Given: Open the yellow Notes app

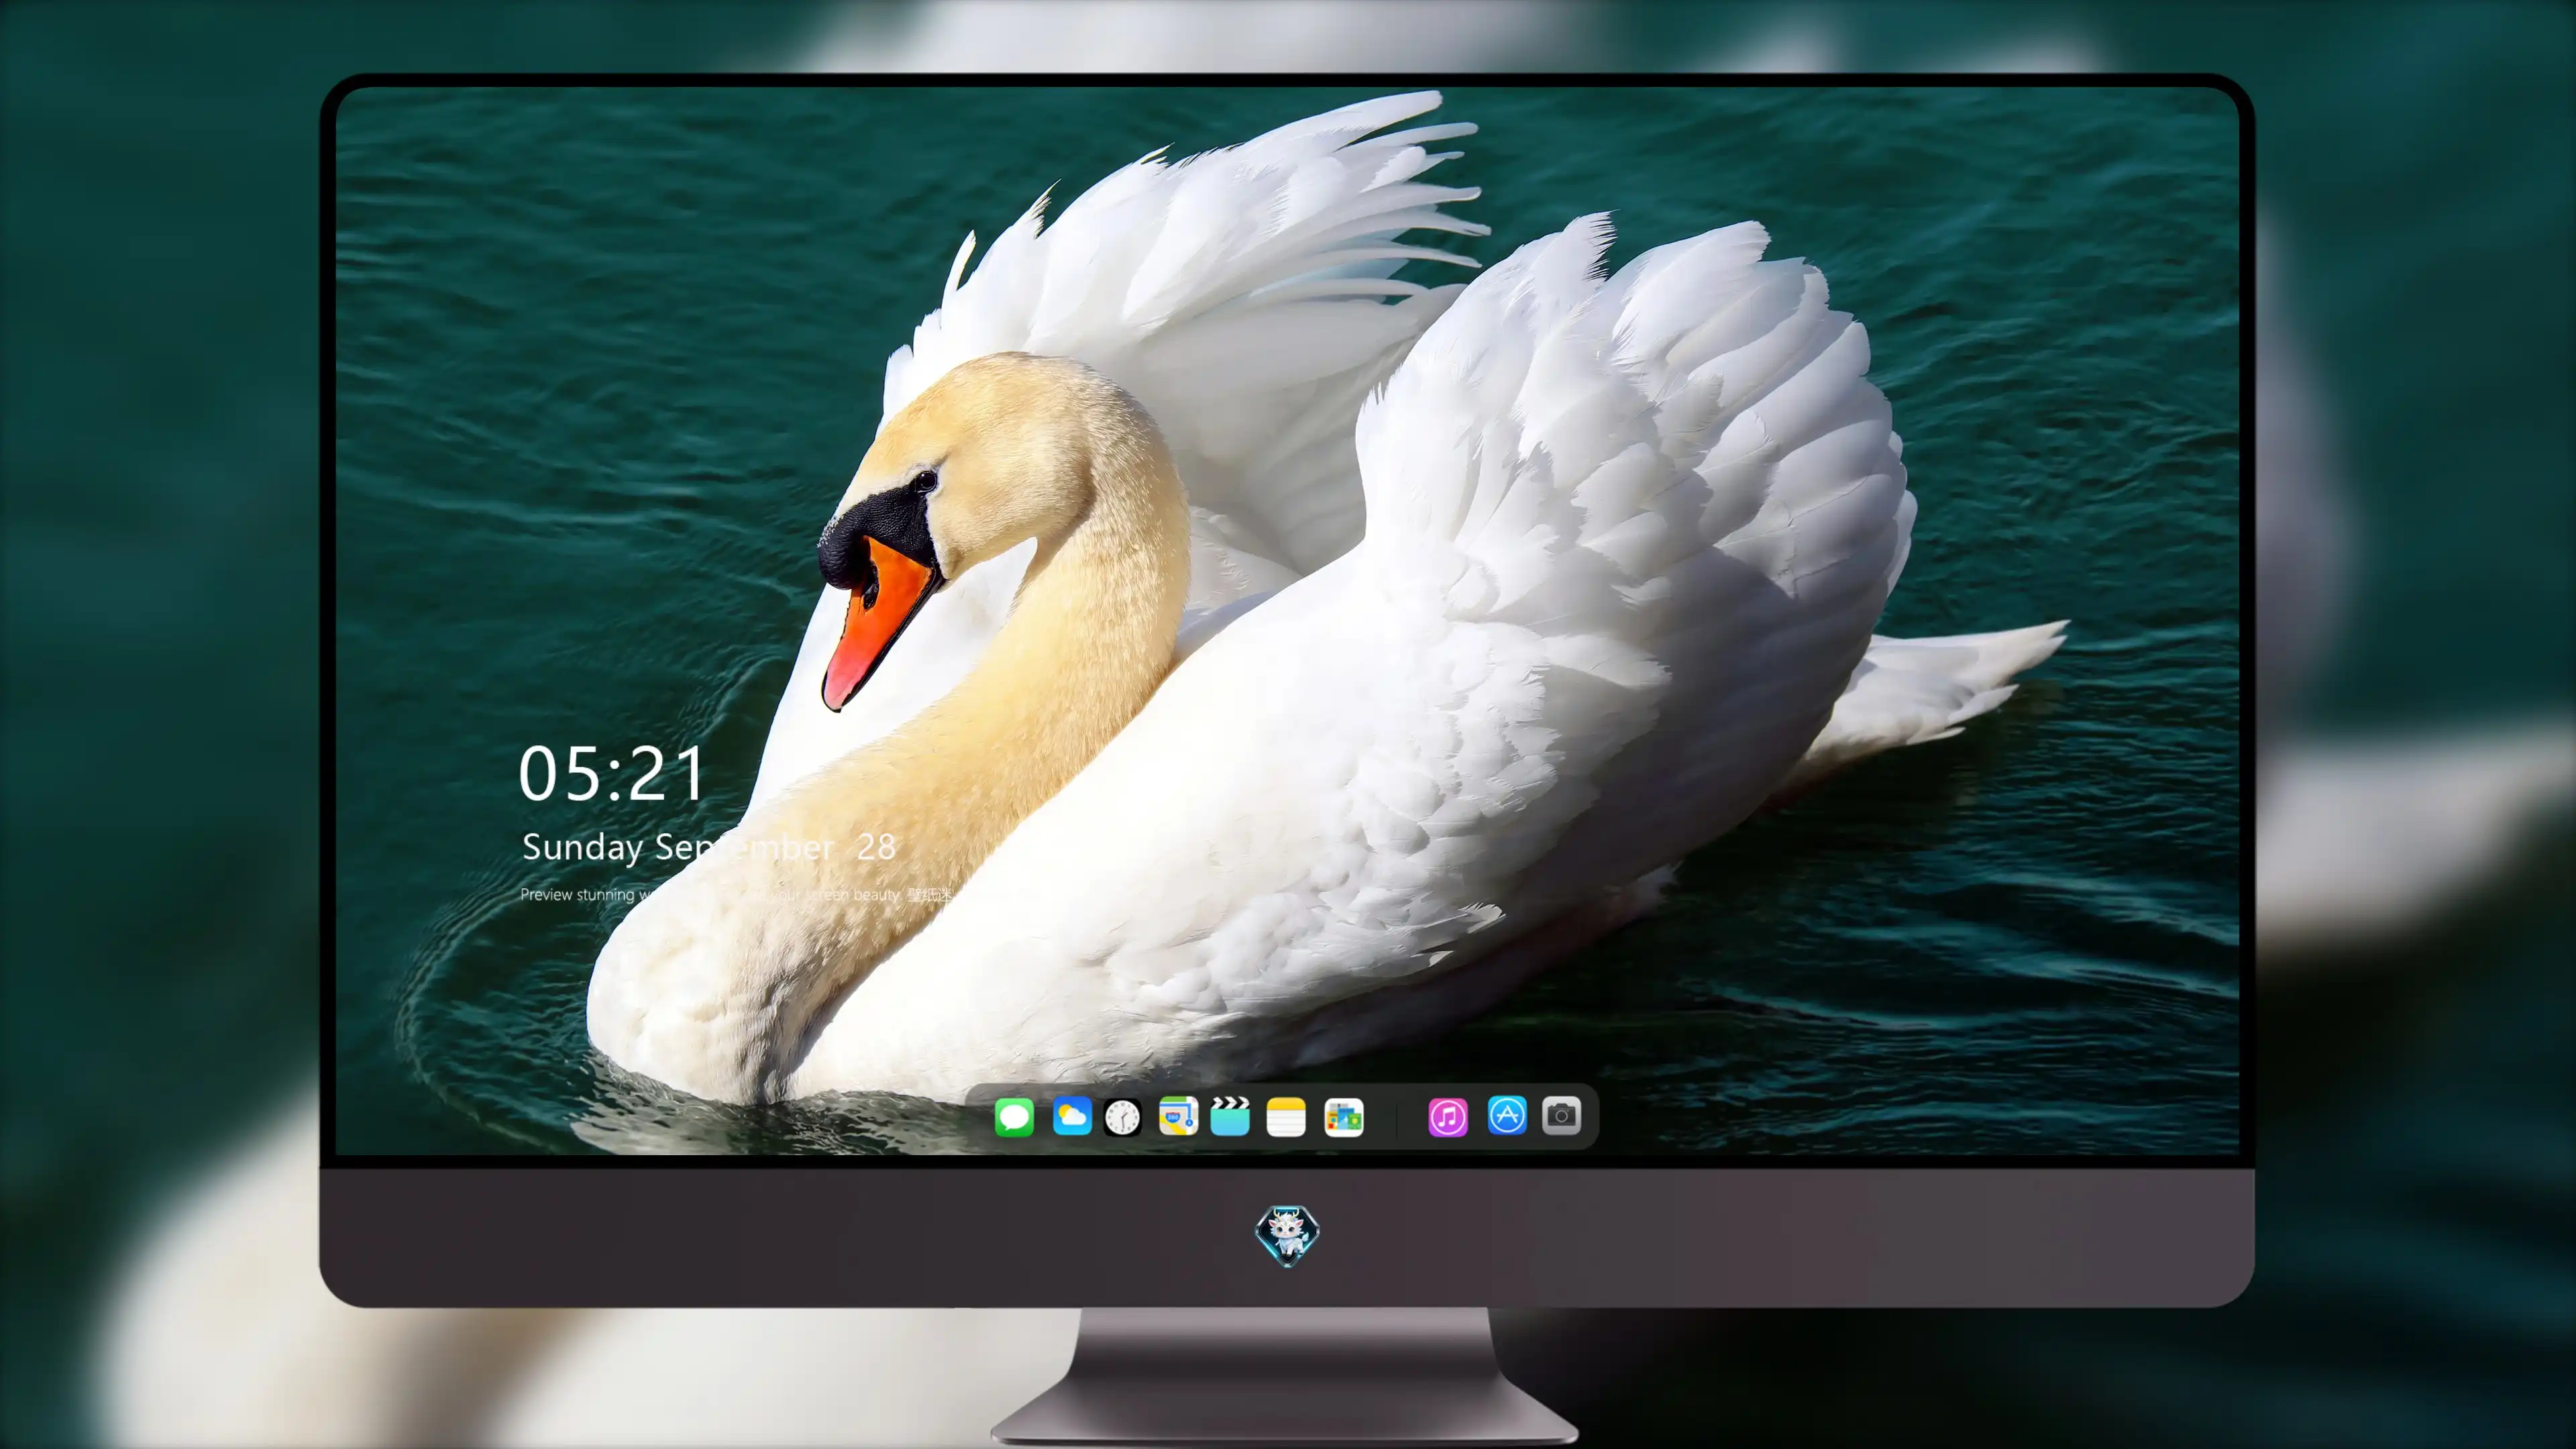Looking at the screenshot, I should click(1286, 1117).
